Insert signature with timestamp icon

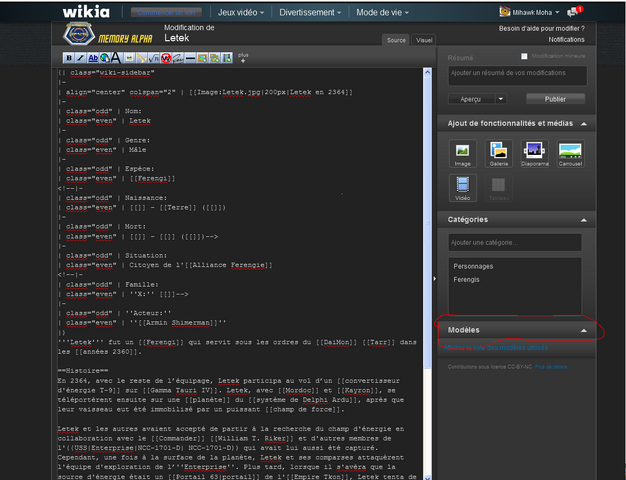point(178,58)
